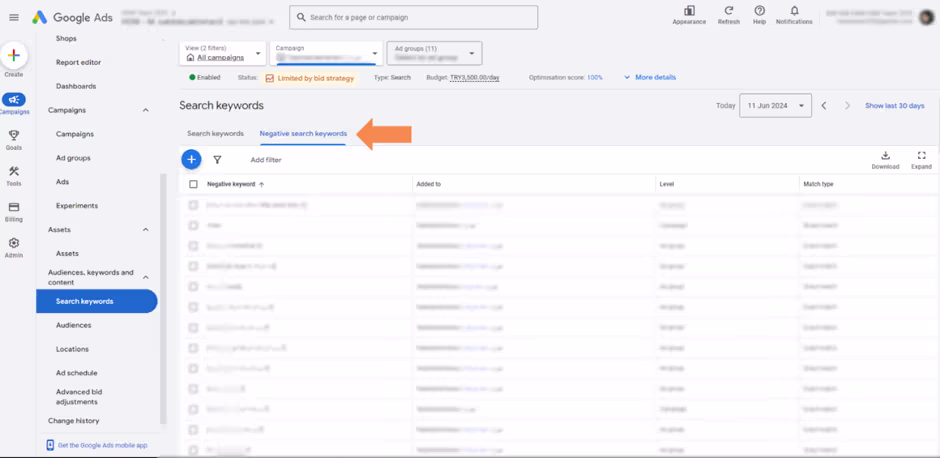Click the Create plus button

[14, 56]
